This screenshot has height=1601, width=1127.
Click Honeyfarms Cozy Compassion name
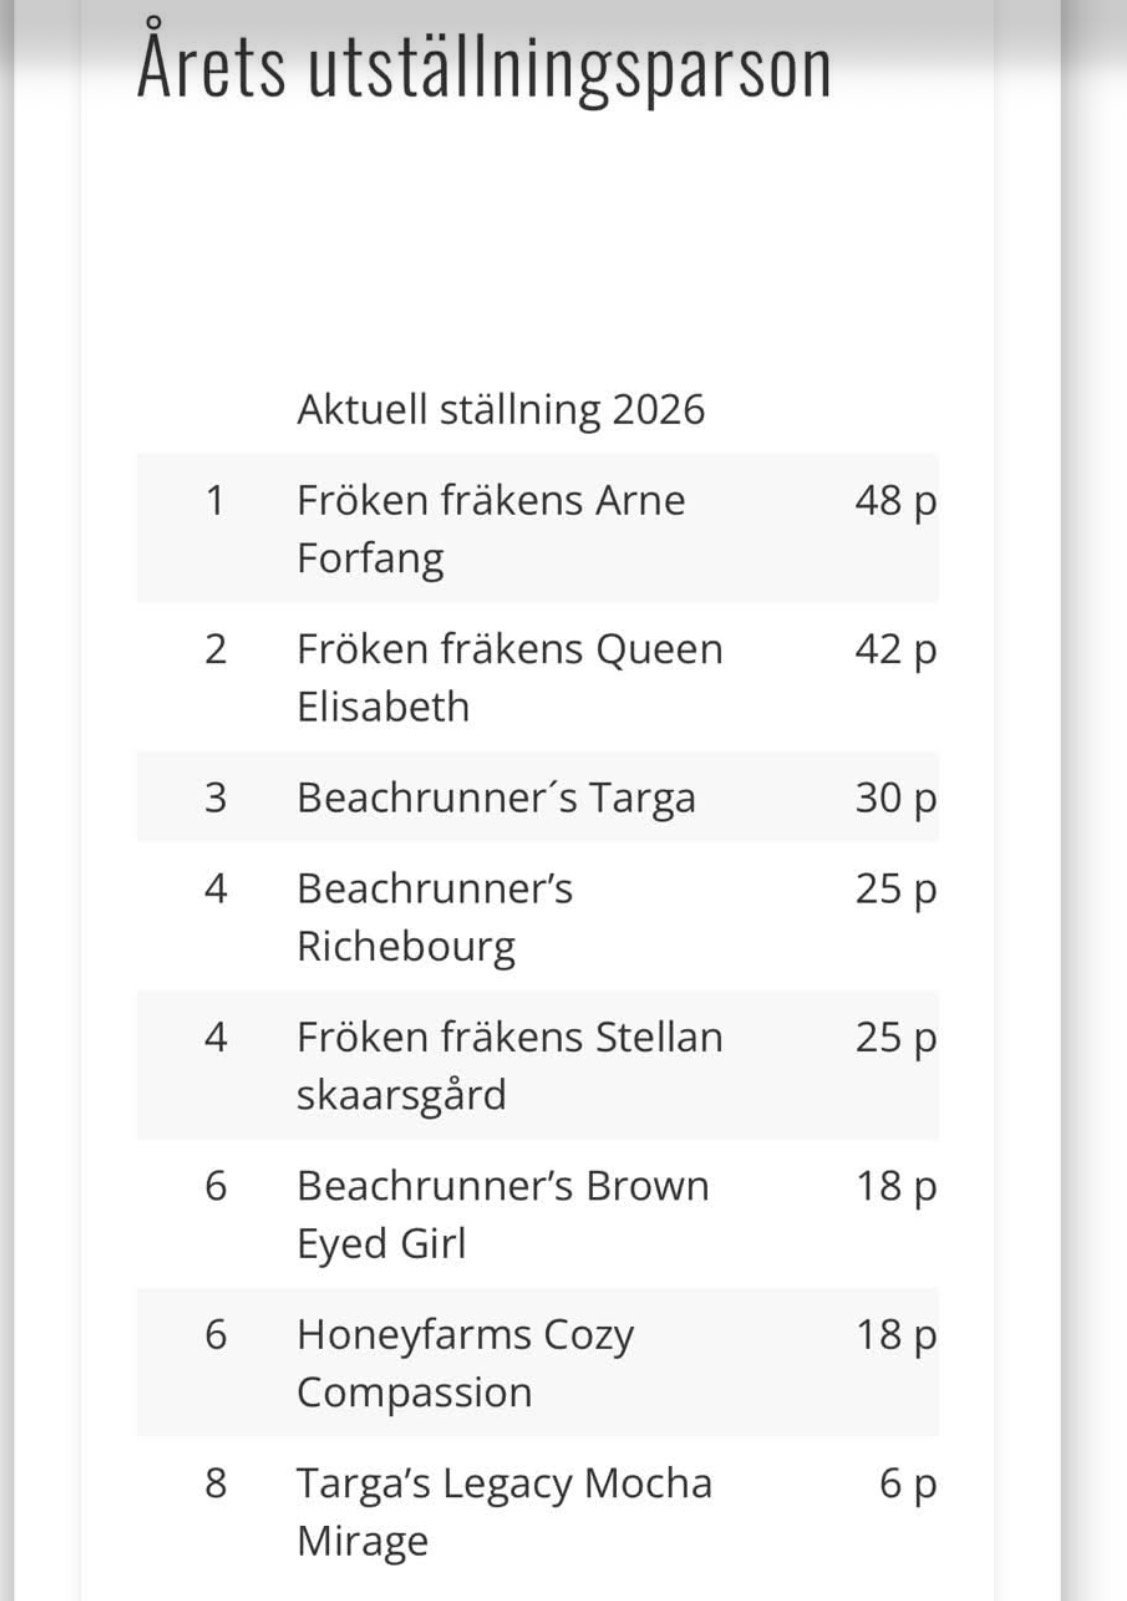click(x=465, y=1363)
